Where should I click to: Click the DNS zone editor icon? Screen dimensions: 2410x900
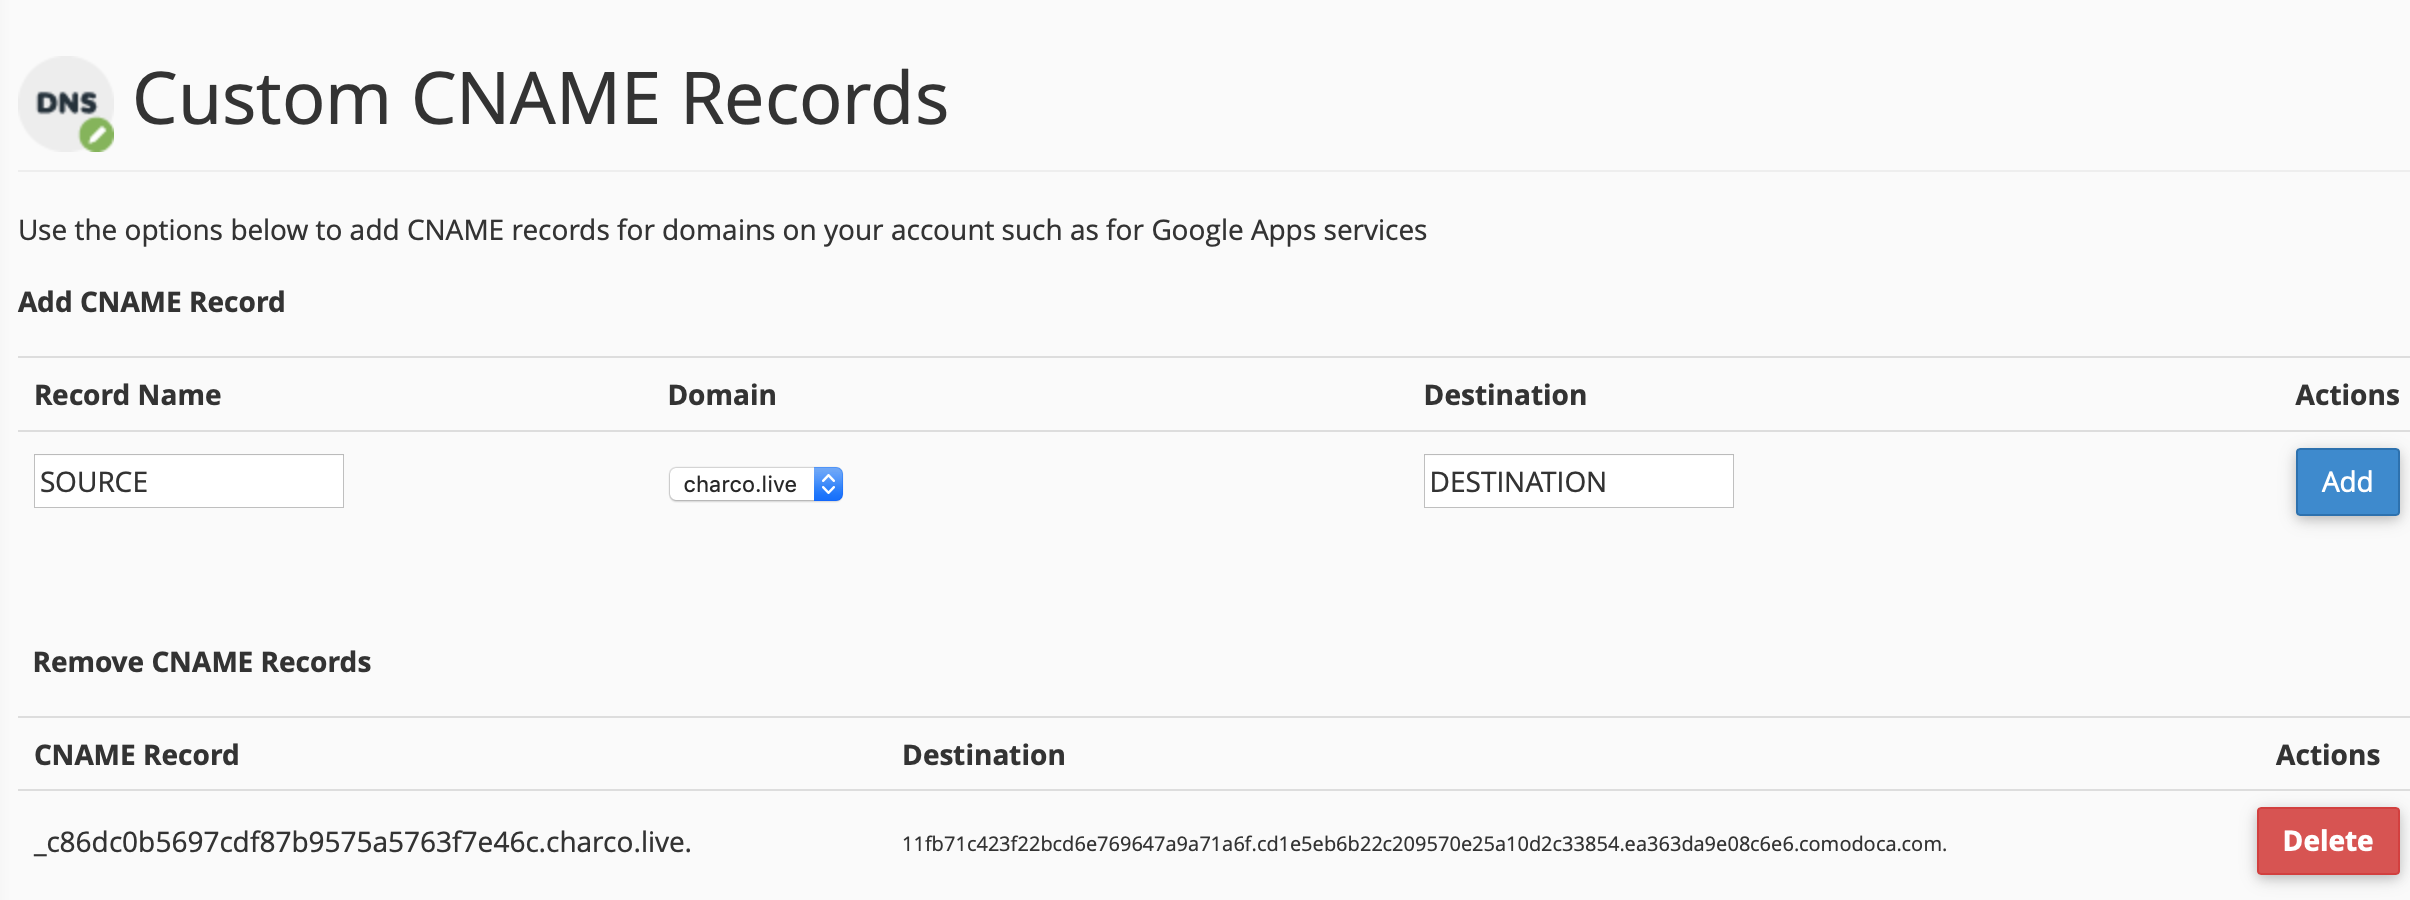point(66,104)
